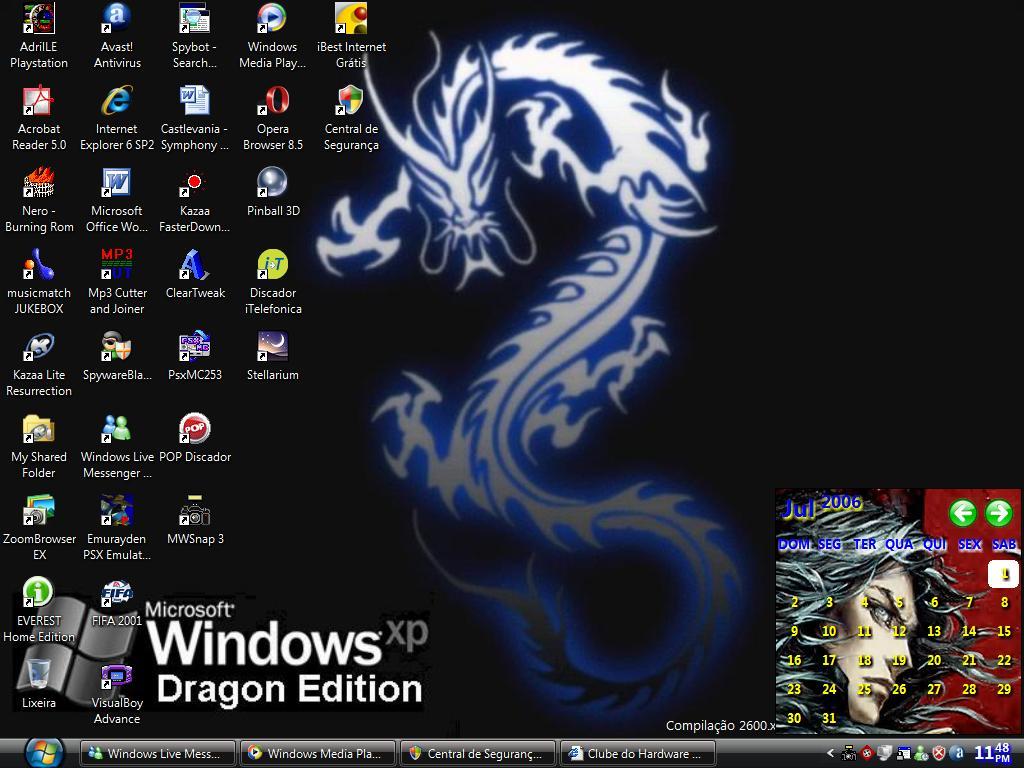The width and height of the screenshot is (1024, 768).
Task: Click the taskbar clock showing 11:48 PM
Action: [993, 753]
